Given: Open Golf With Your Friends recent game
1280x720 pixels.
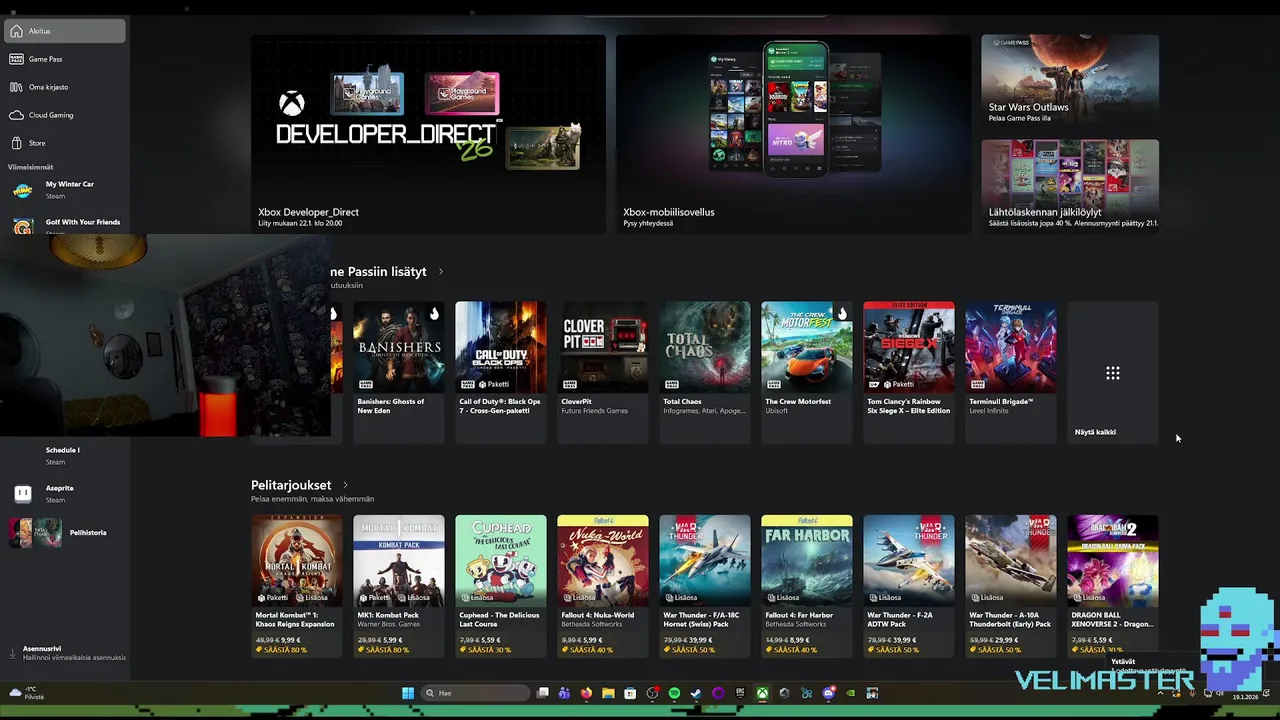Looking at the screenshot, I should tap(65, 225).
